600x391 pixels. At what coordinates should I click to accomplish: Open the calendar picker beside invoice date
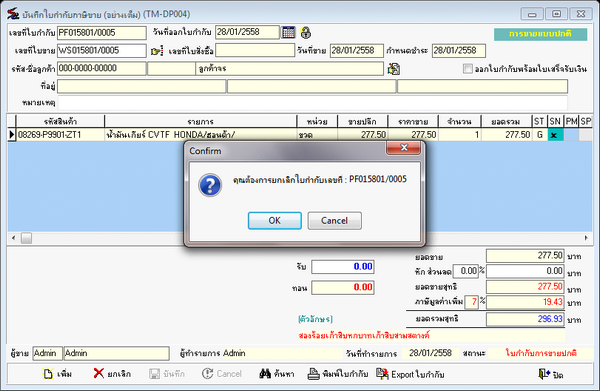point(288,33)
